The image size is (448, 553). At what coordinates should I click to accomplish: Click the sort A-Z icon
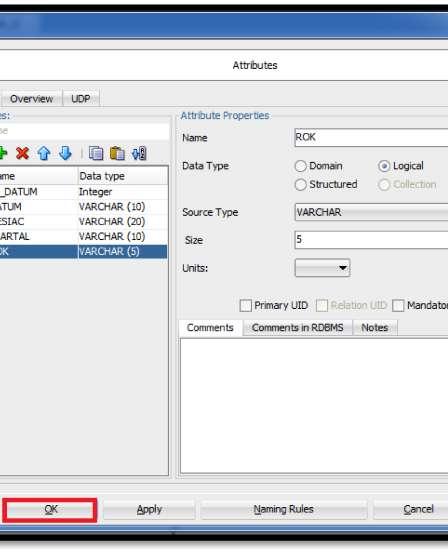pyautogui.click(x=139, y=153)
